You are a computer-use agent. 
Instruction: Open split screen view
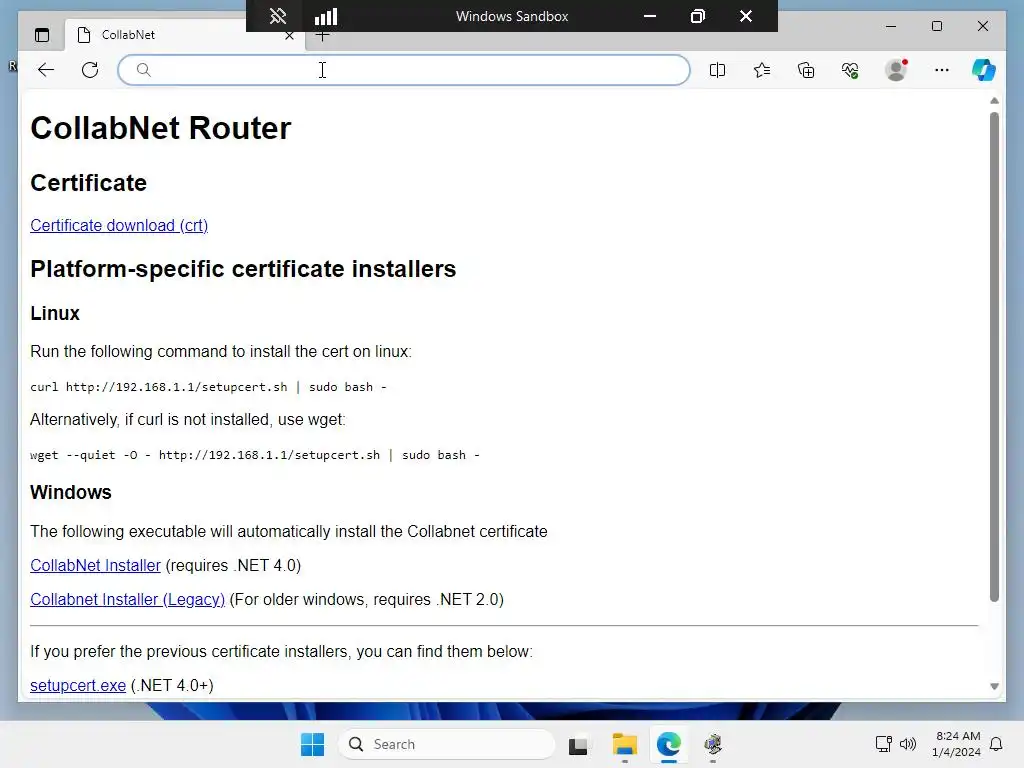717,70
